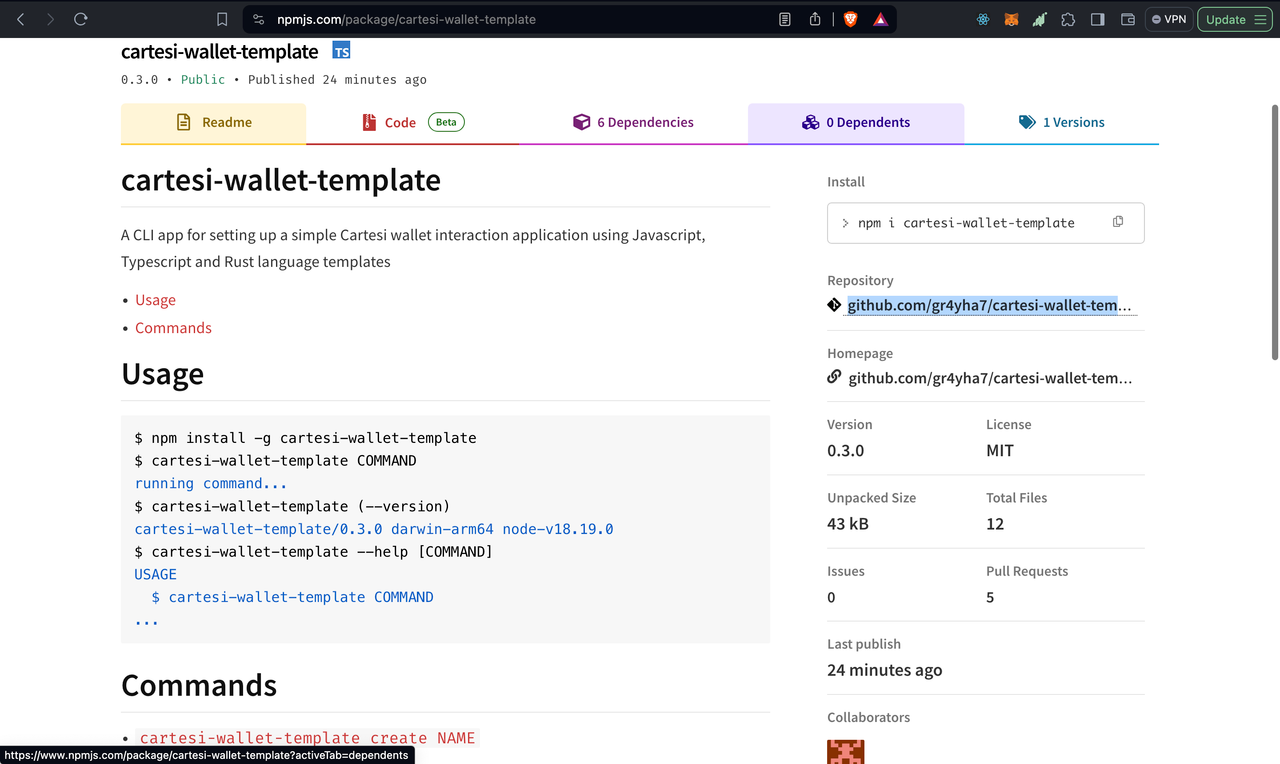Copy the npm install command icon
The image size is (1280, 764).
[x=1118, y=222]
